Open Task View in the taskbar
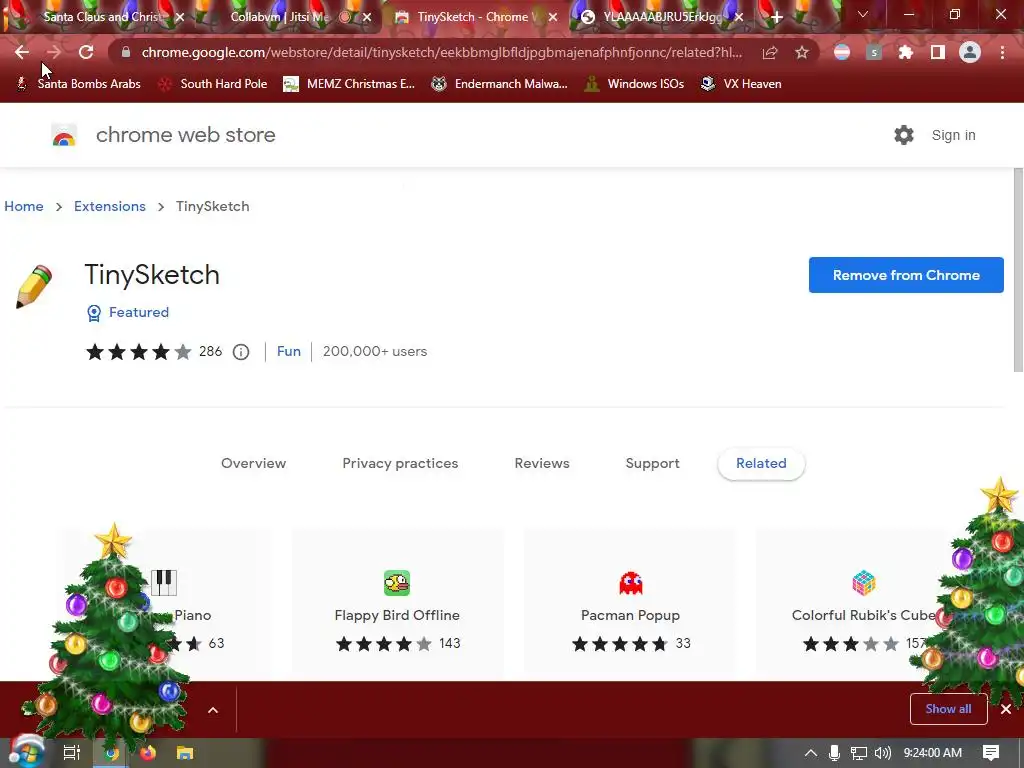1024x768 pixels. [x=71, y=753]
